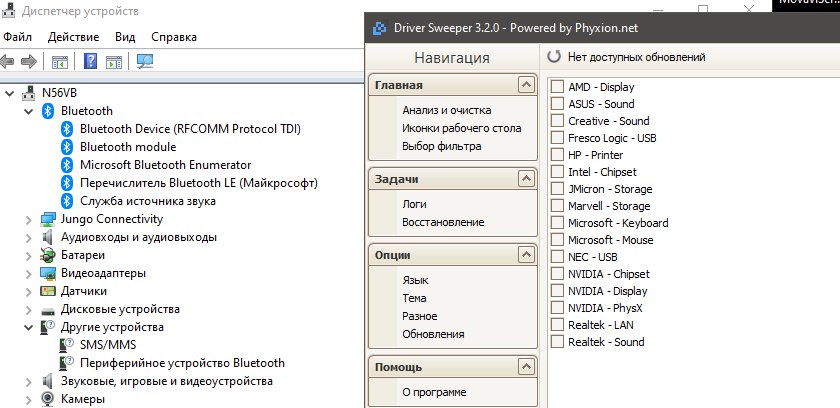The width and height of the screenshot is (840, 408).
Task: Click the Дисковые устройства drive icon
Action: click(x=48, y=310)
